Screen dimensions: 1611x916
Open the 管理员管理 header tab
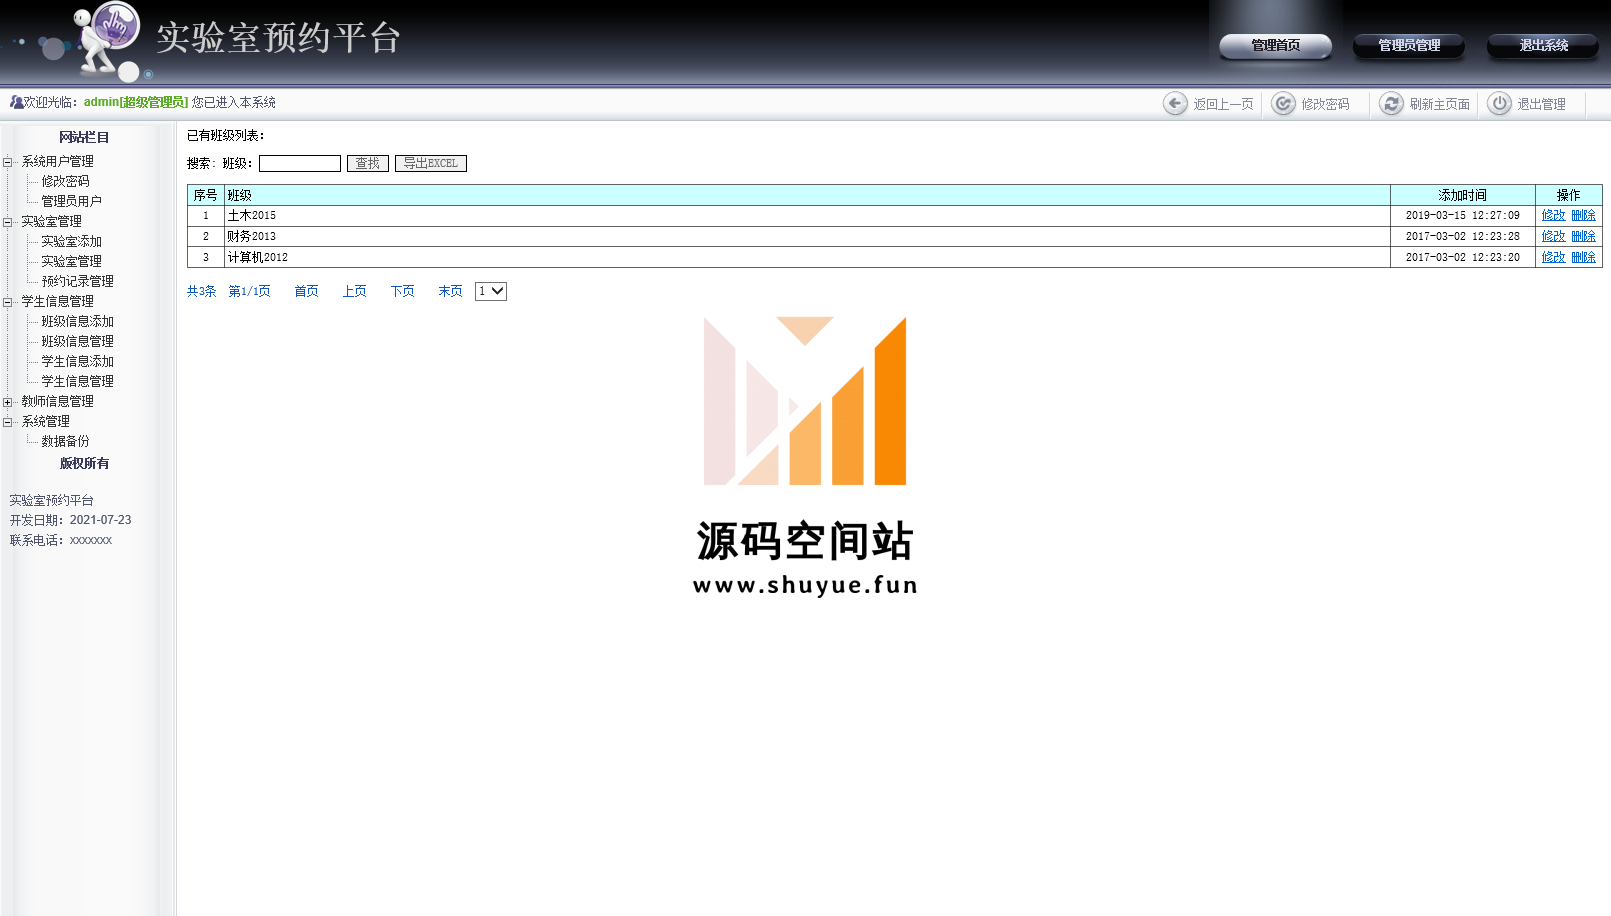click(1409, 45)
